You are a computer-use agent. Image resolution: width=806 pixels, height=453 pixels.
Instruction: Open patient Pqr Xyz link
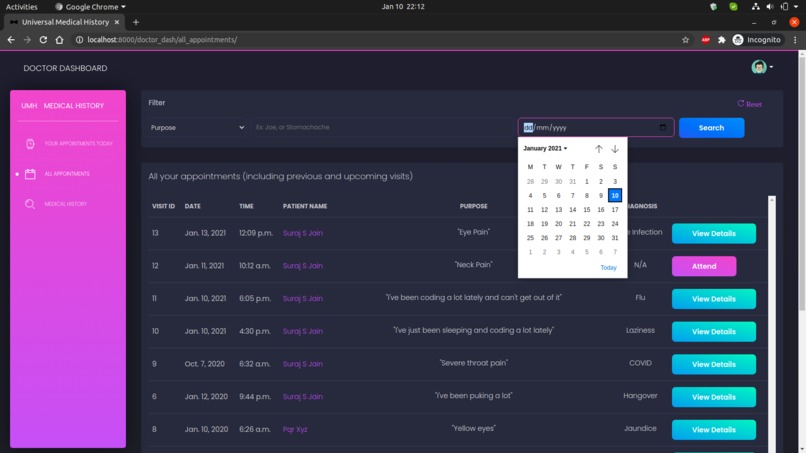295,429
